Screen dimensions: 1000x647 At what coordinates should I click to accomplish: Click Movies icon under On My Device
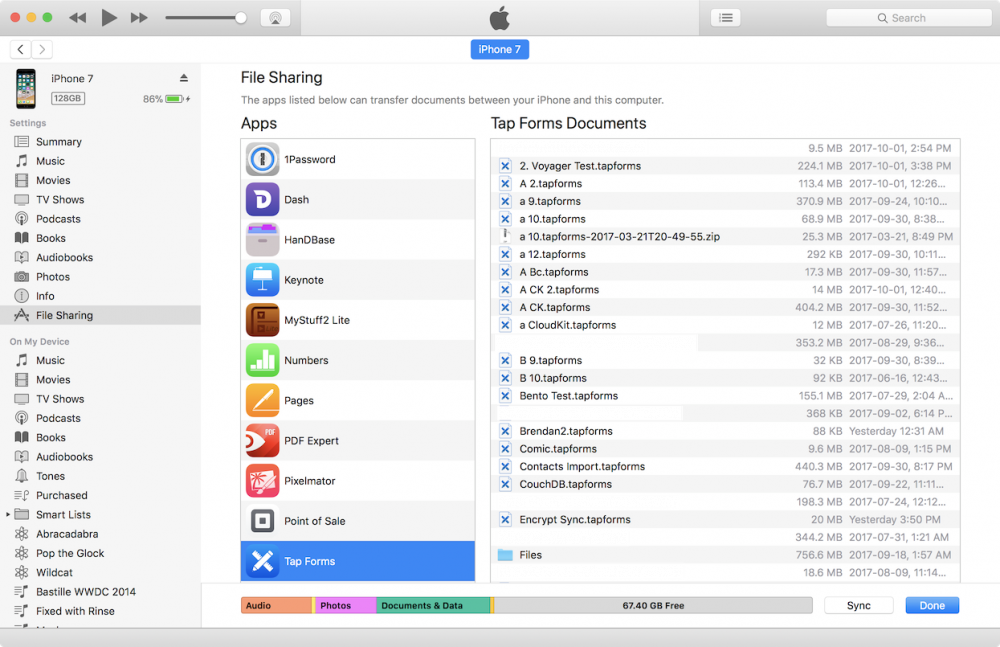point(22,380)
